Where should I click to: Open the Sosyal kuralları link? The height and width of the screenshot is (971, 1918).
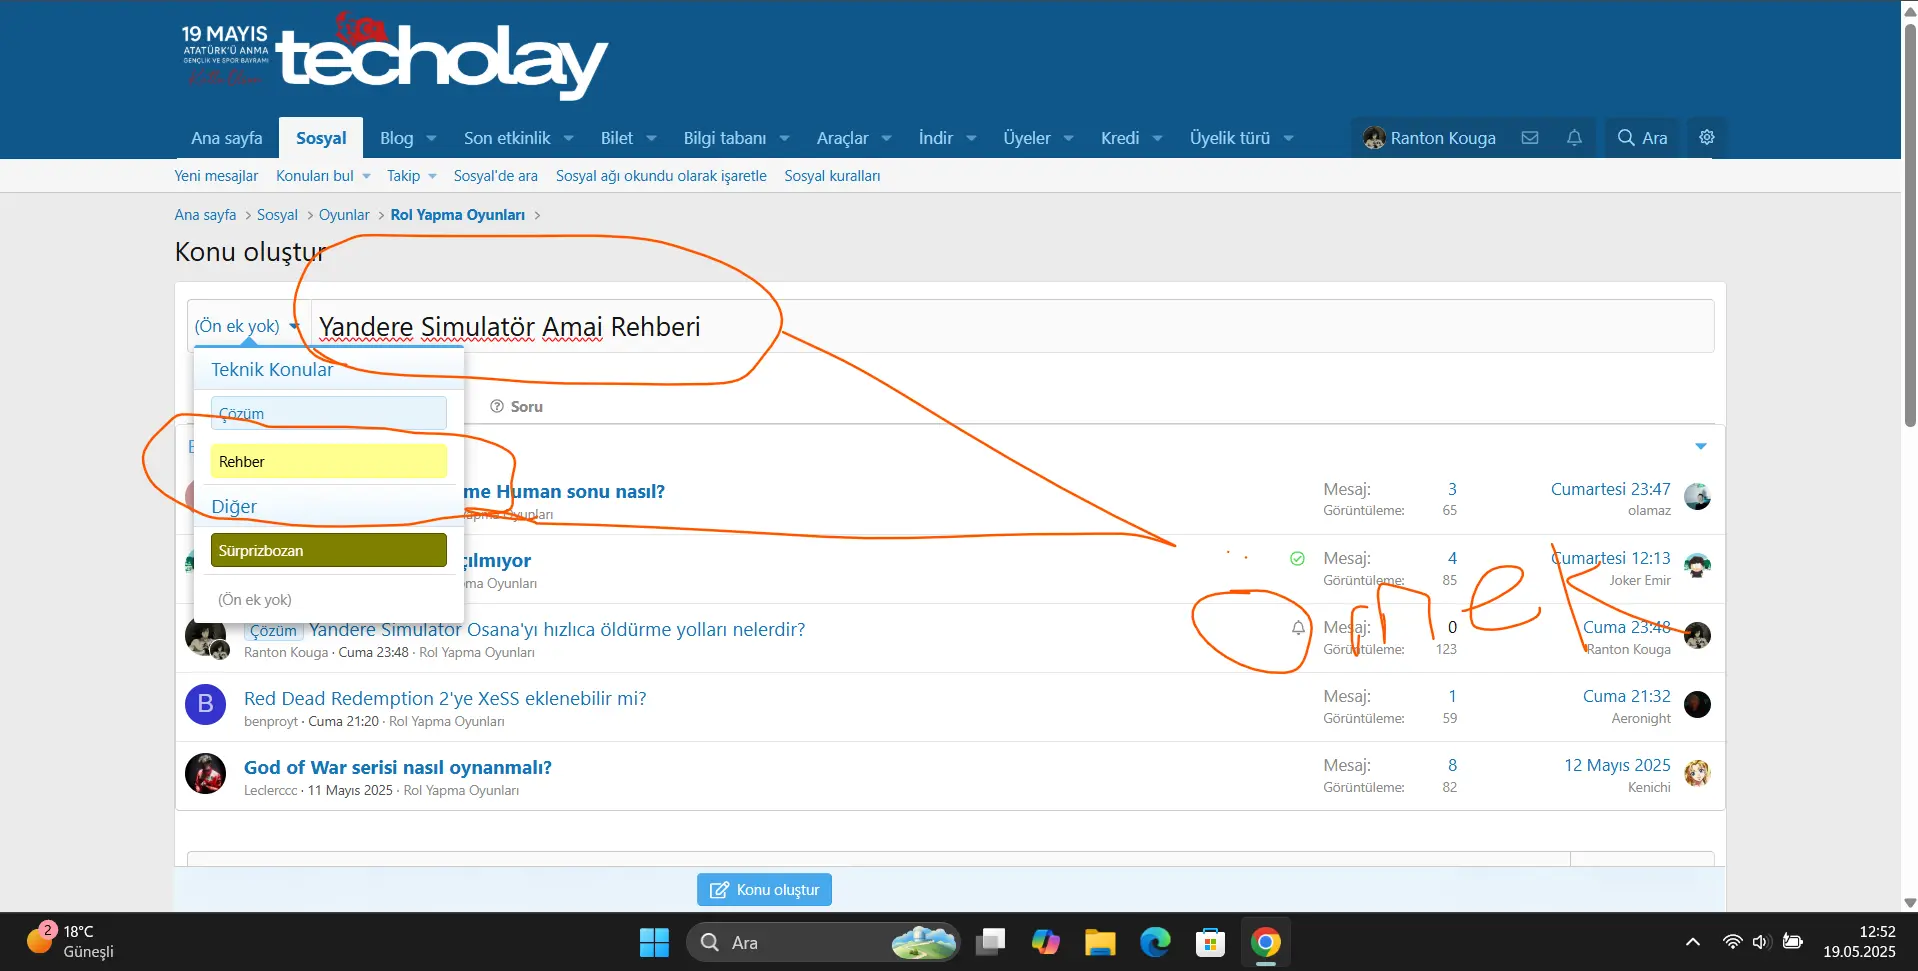coord(832,176)
